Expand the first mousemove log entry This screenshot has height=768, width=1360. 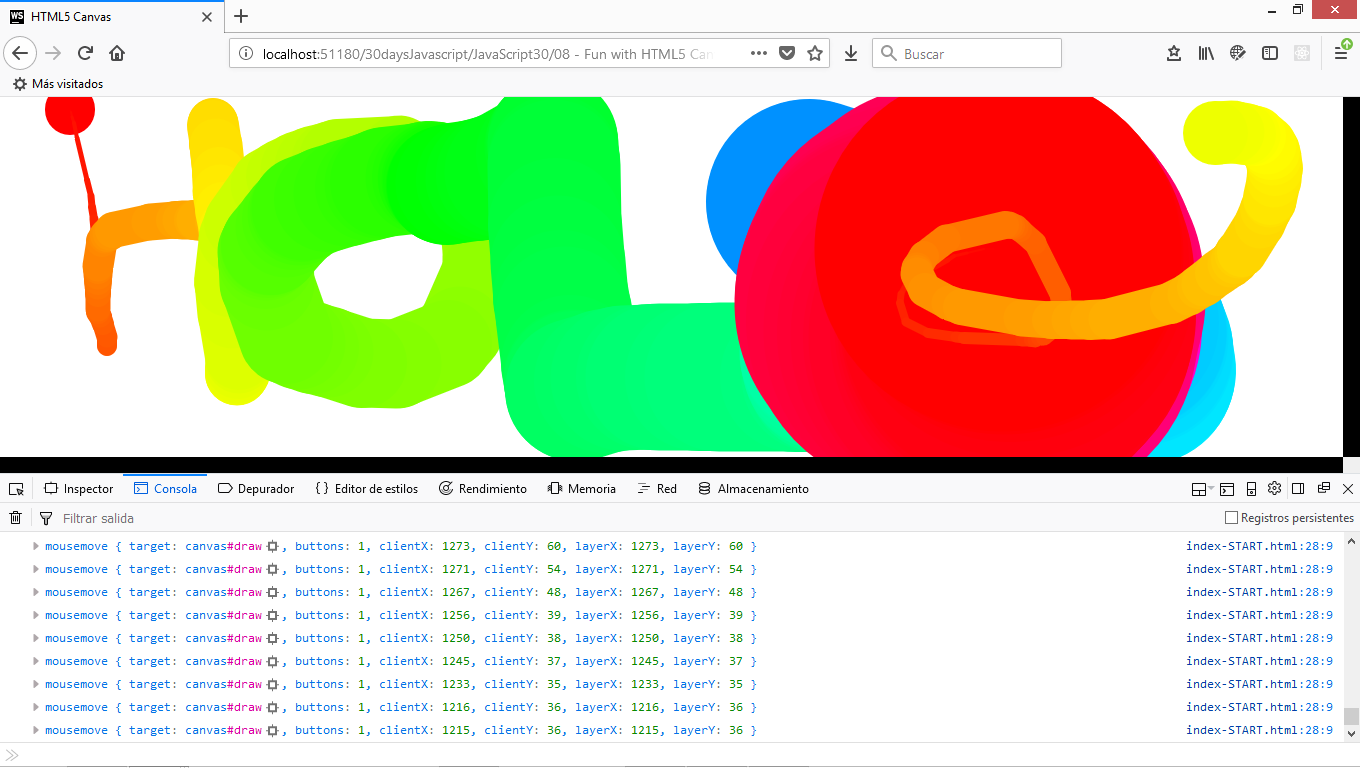(x=35, y=545)
